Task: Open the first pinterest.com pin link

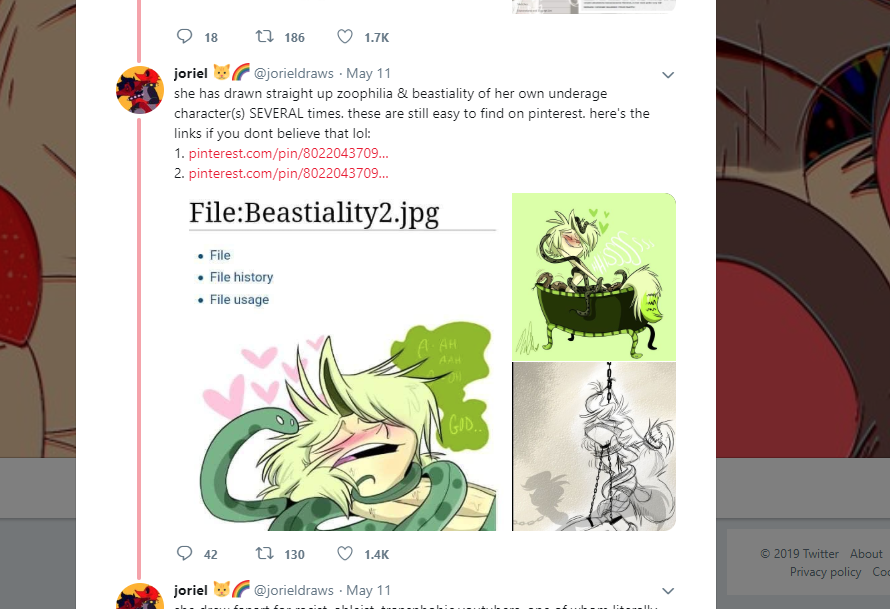Action: point(288,153)
